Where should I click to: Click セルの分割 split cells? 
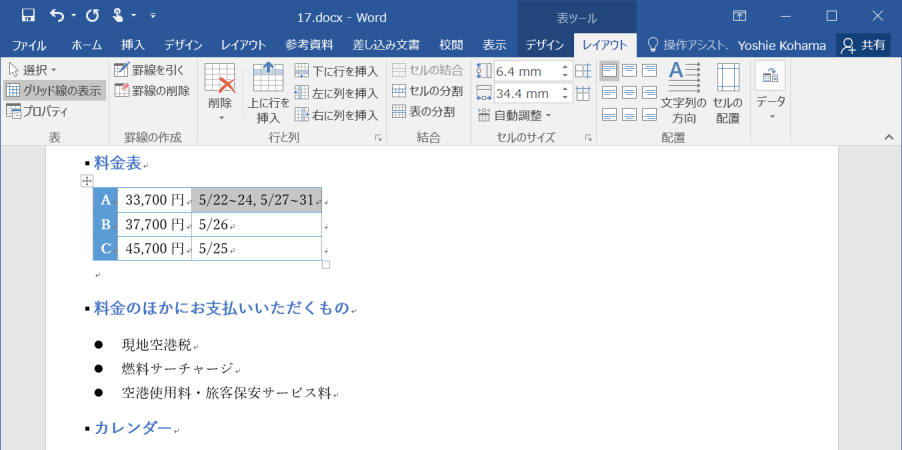427,90
